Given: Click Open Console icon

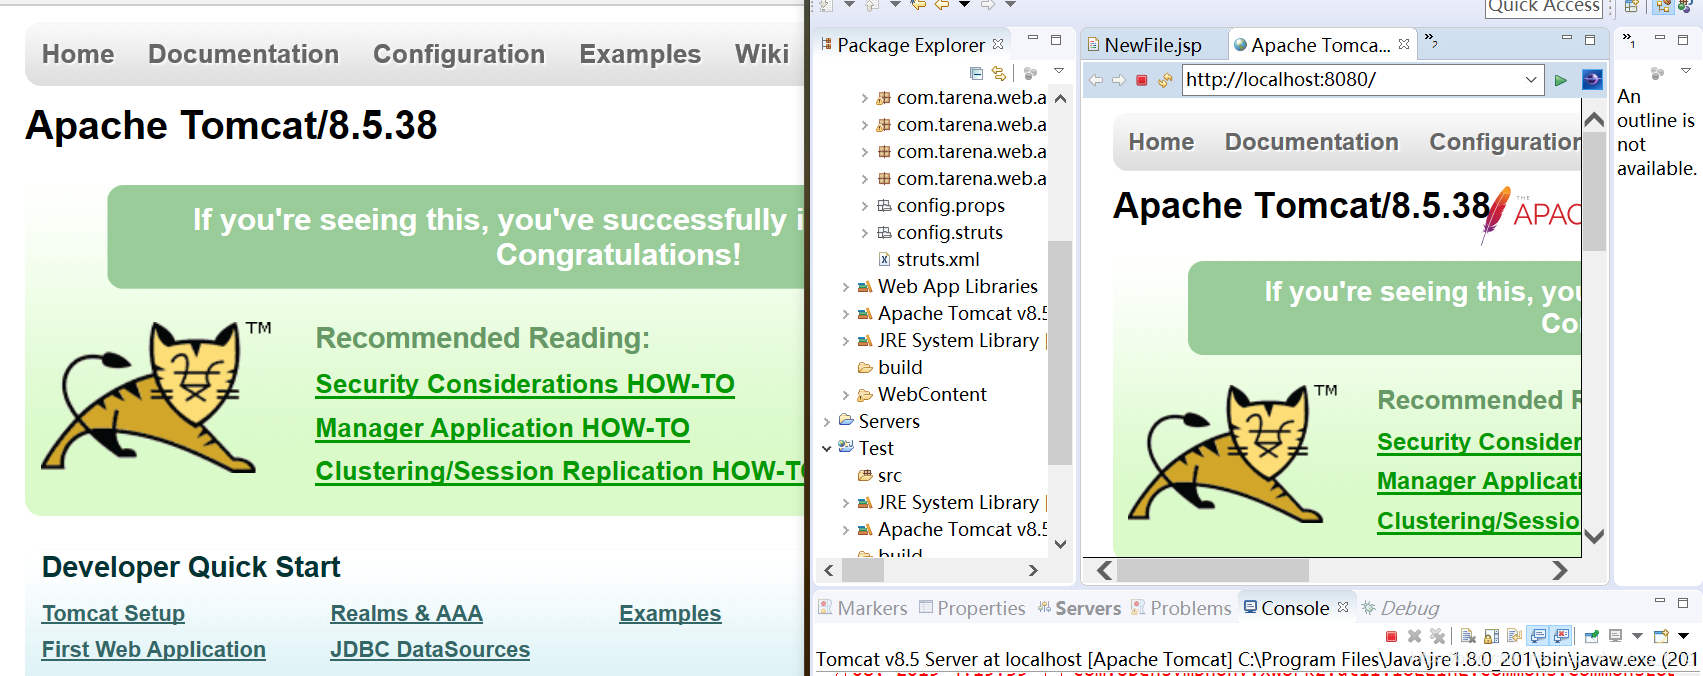Looking at the screenshot, I should [x=1661, y=636].
